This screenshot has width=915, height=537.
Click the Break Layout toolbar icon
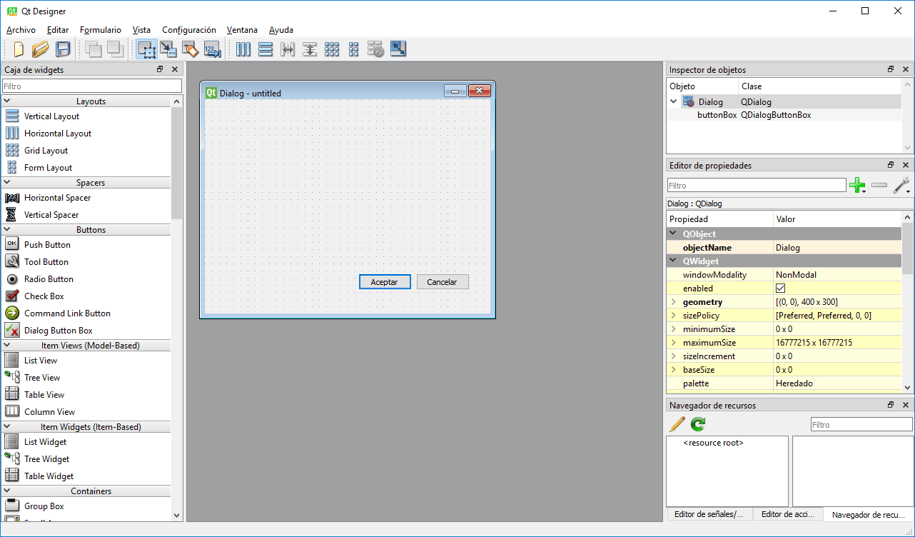376,50
